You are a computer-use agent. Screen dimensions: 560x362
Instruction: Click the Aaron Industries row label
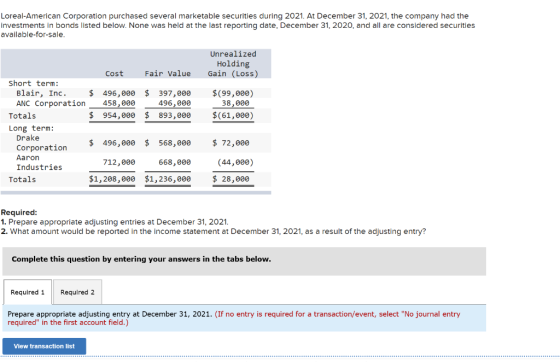[39, 162]
